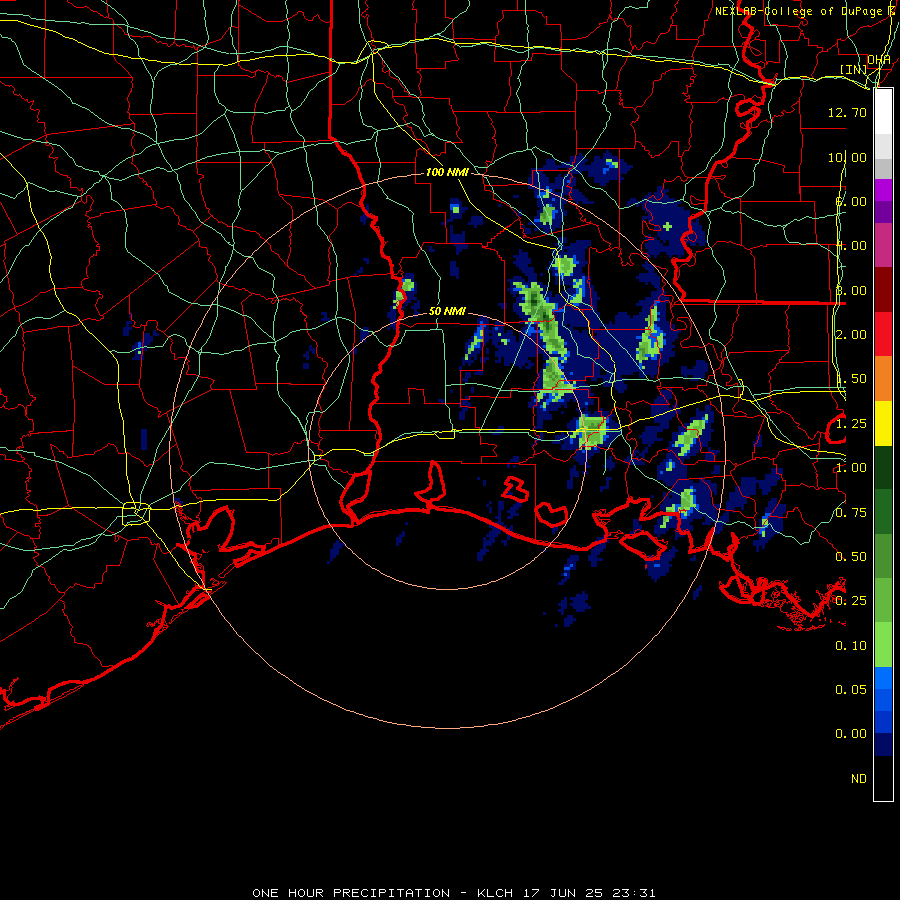Click the "0.50" legend value

tap(851, 557)
